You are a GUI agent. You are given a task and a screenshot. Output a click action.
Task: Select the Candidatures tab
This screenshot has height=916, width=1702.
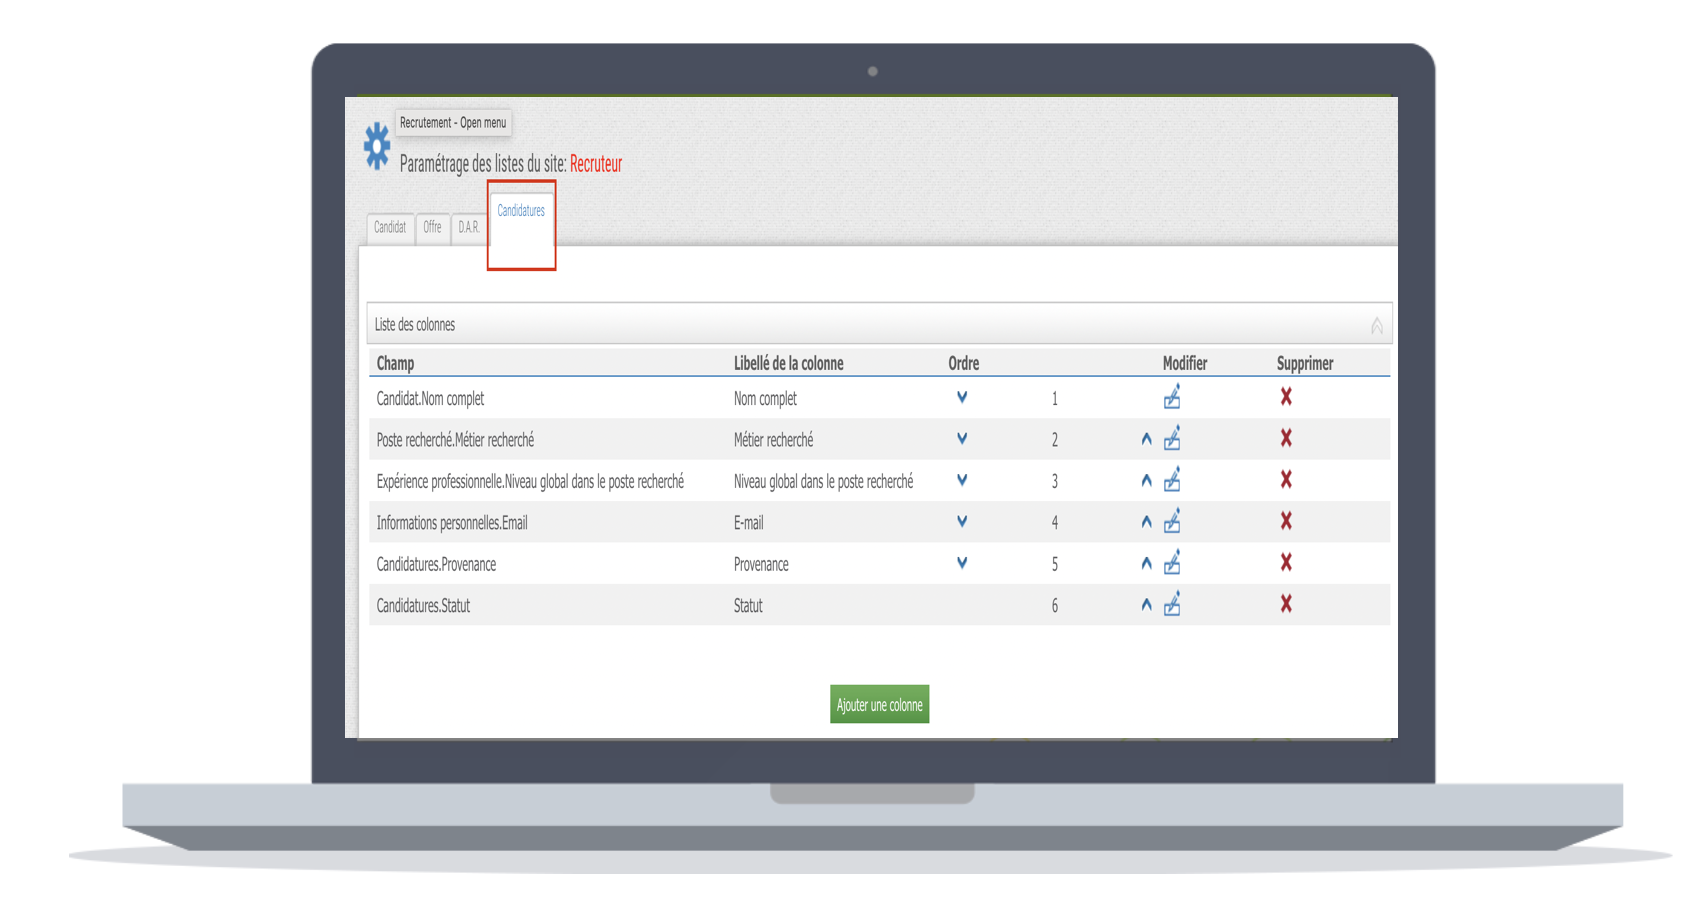[x=521, y=211]
